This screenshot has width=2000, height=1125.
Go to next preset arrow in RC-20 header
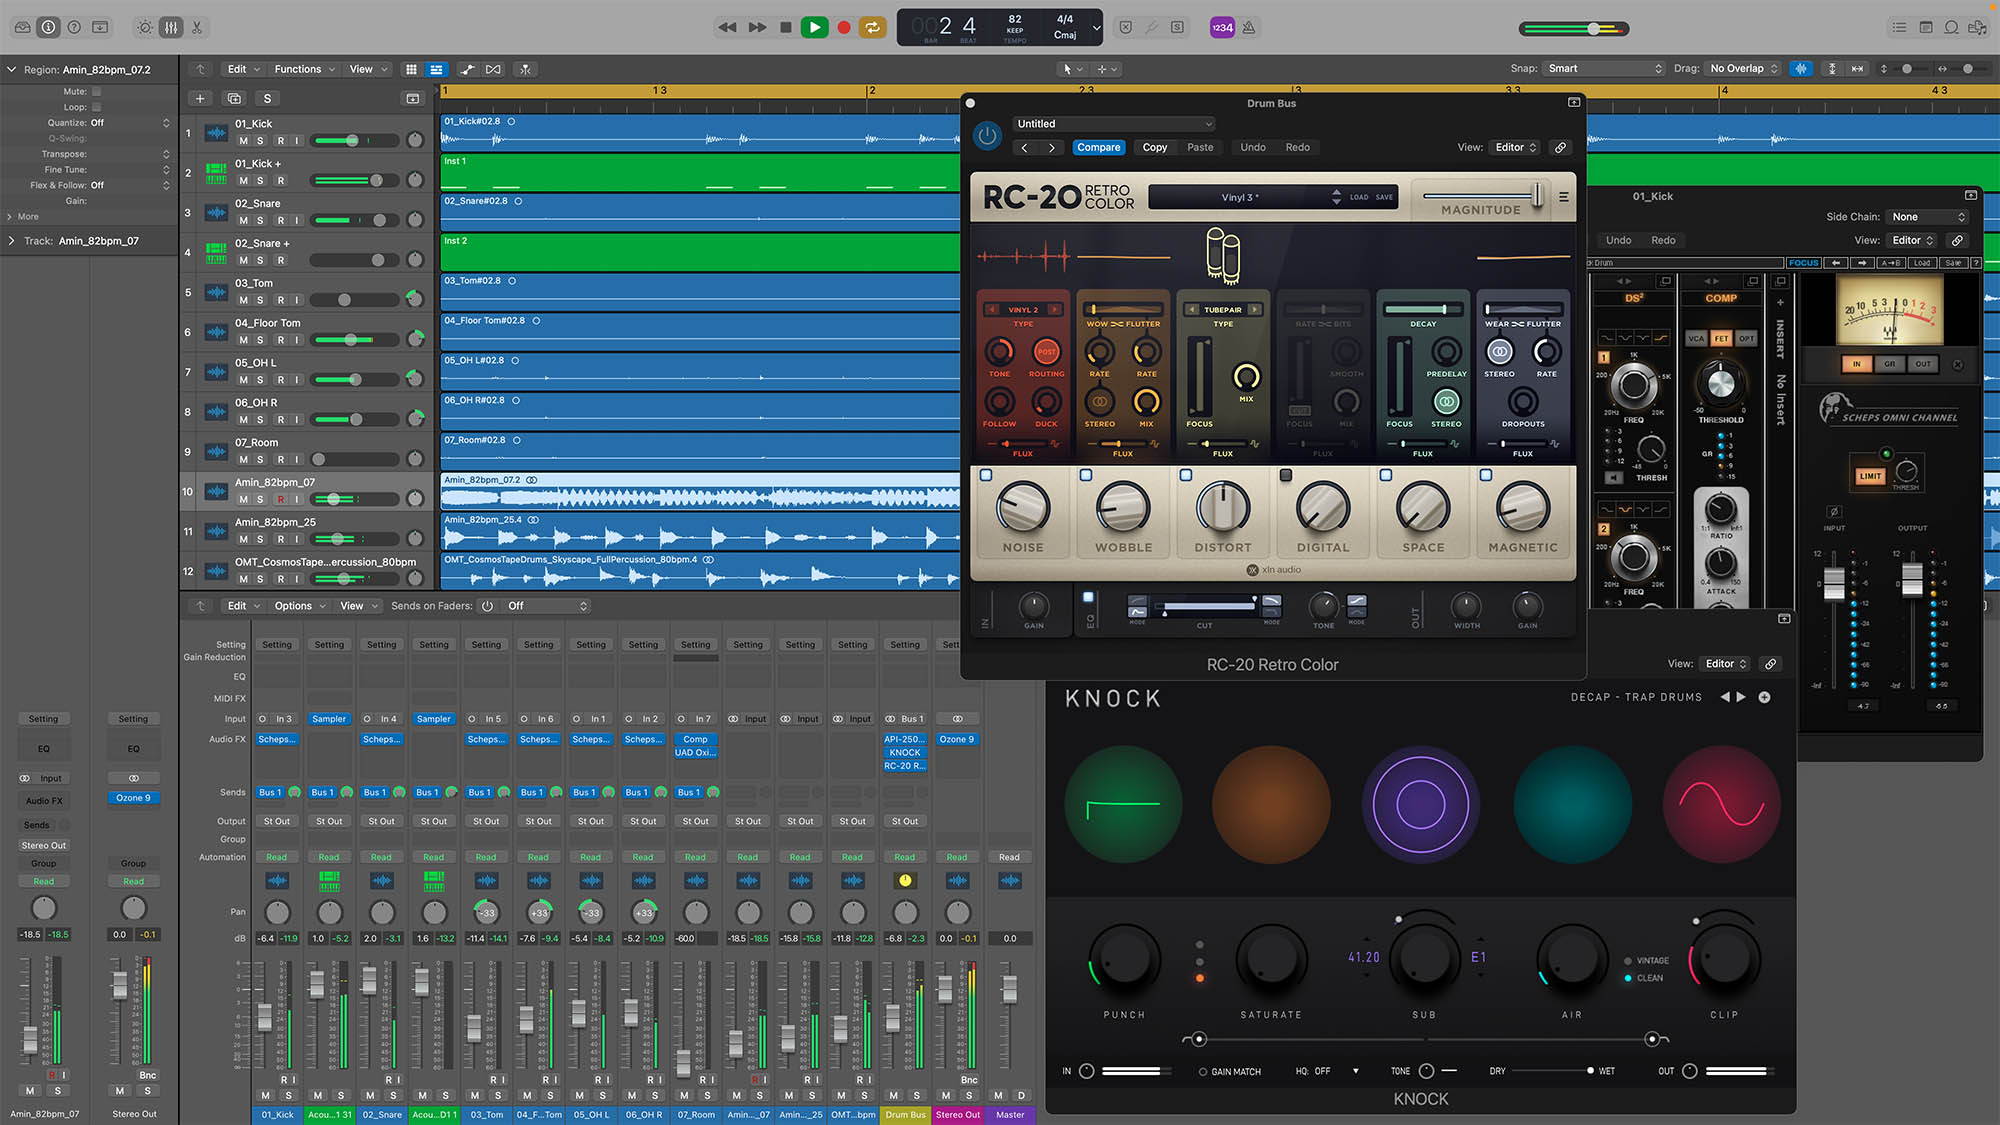tap(1051, 147)
